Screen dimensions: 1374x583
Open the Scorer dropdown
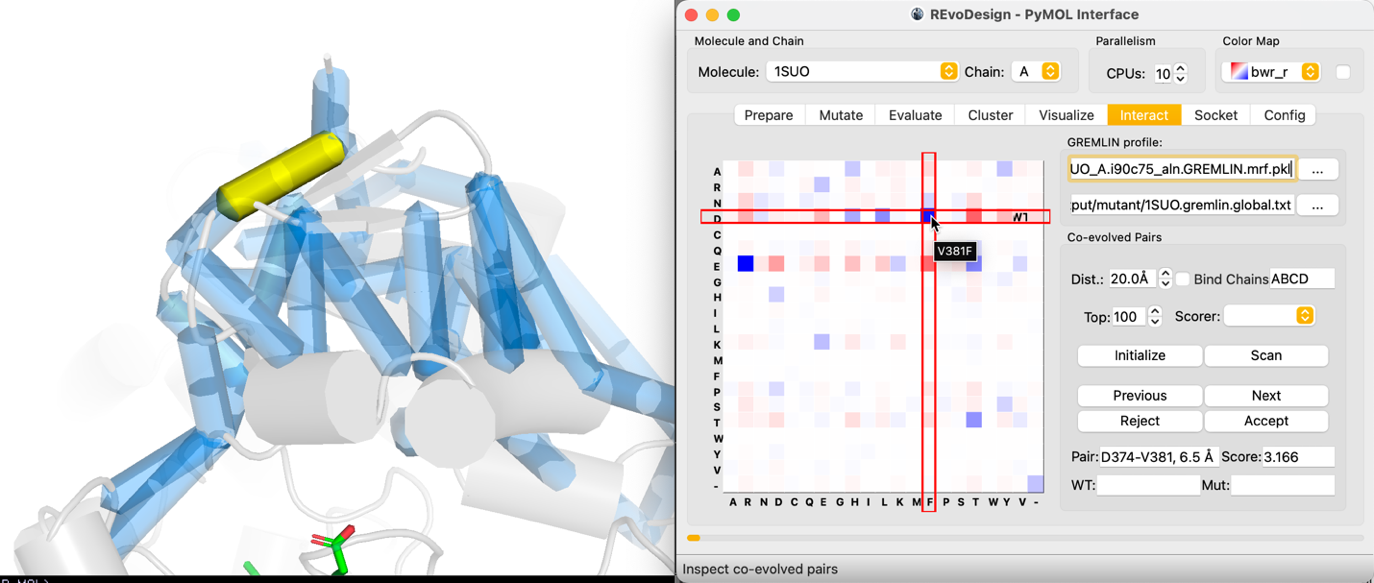(x=1269, y=316)
